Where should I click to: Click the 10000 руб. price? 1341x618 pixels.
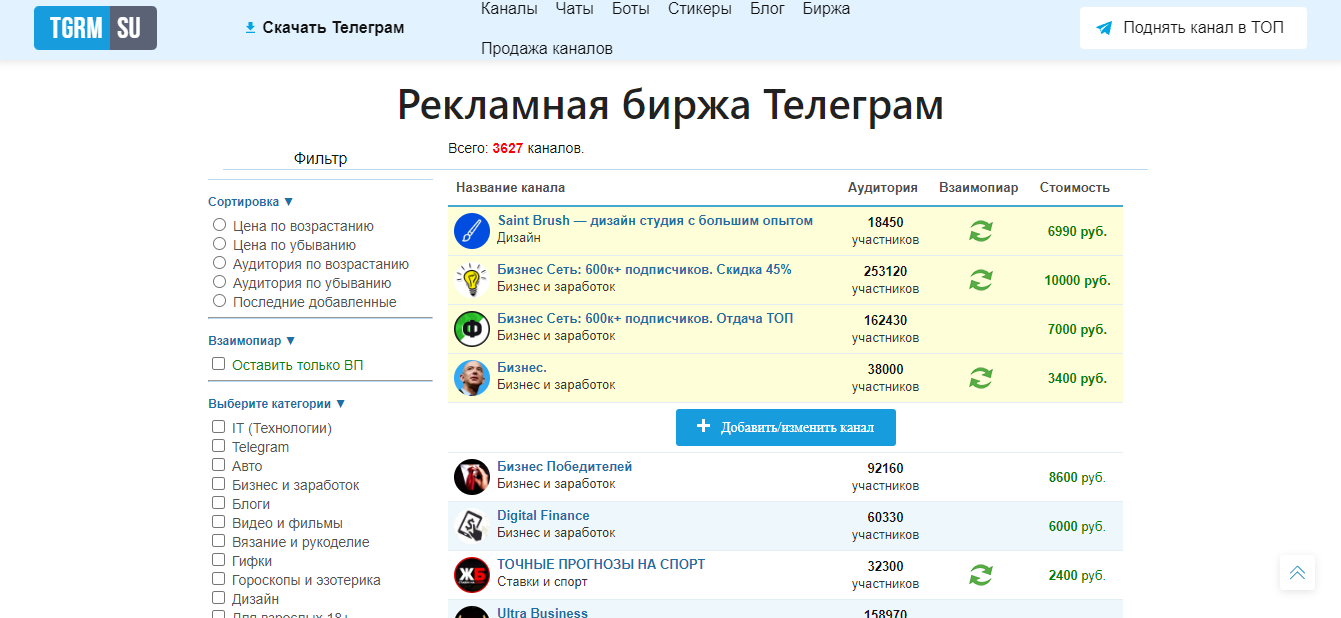tap(1077, 280)
